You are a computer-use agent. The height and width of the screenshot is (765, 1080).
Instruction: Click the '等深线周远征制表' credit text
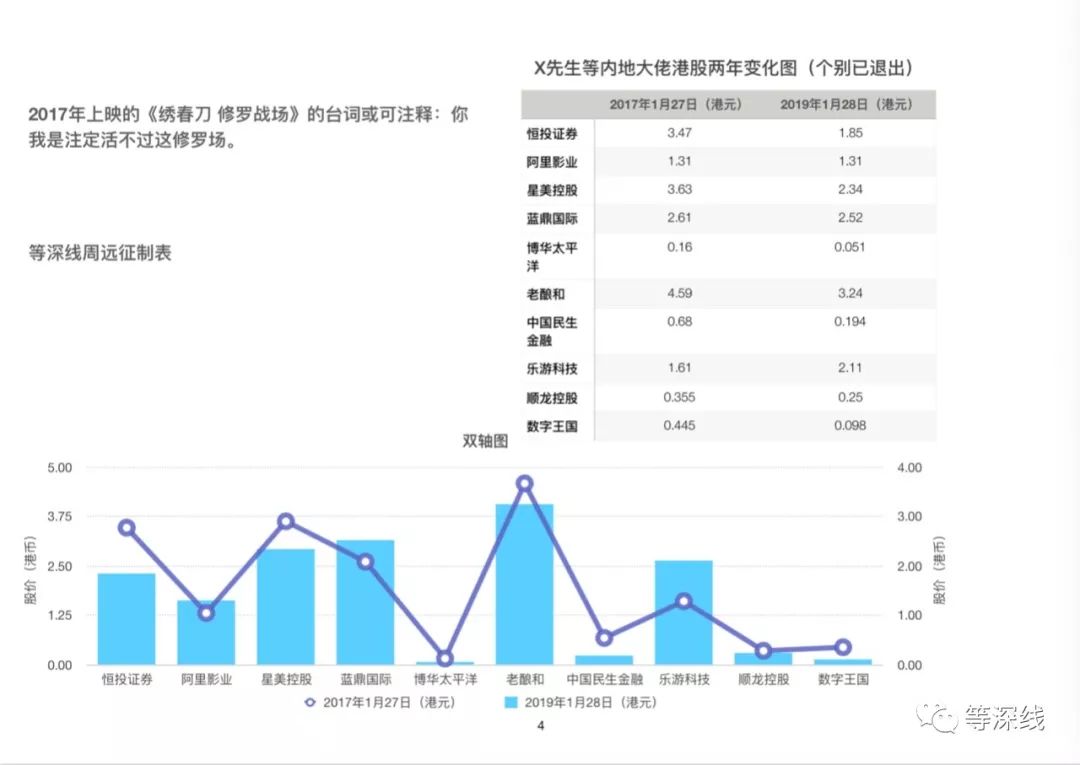tap(100, 253)
